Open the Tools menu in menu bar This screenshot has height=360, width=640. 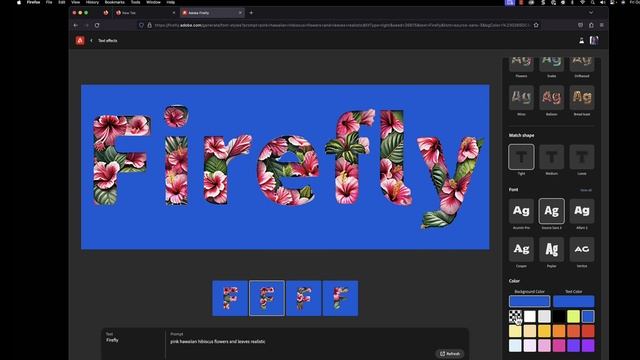coord(135,2)
